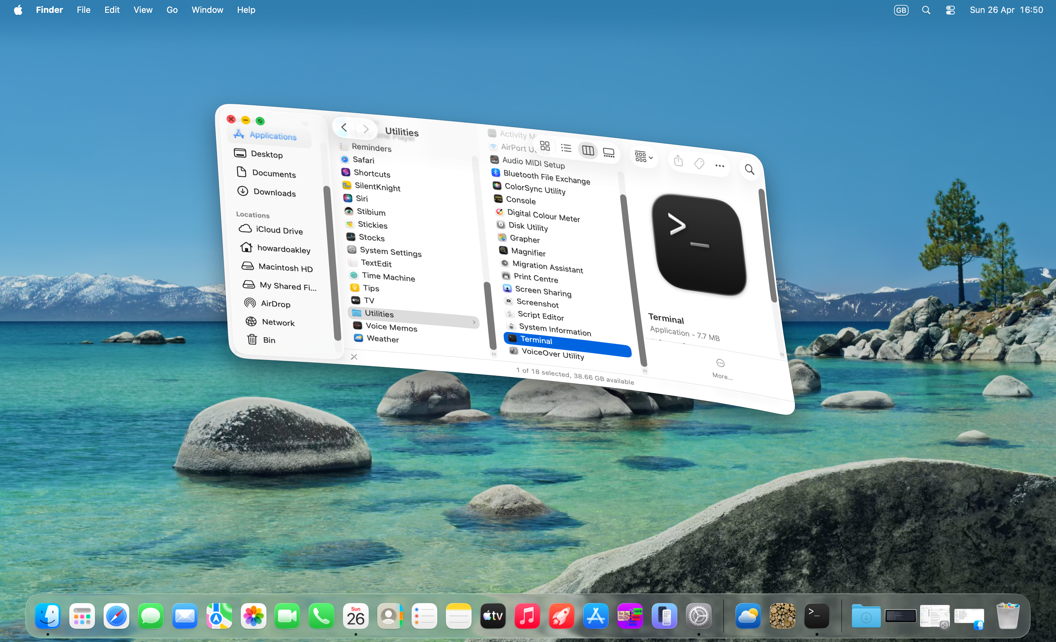Switch Finder to gallery view
The height and width of the screenshot is (642, 1056).
(x=608, y=152)
